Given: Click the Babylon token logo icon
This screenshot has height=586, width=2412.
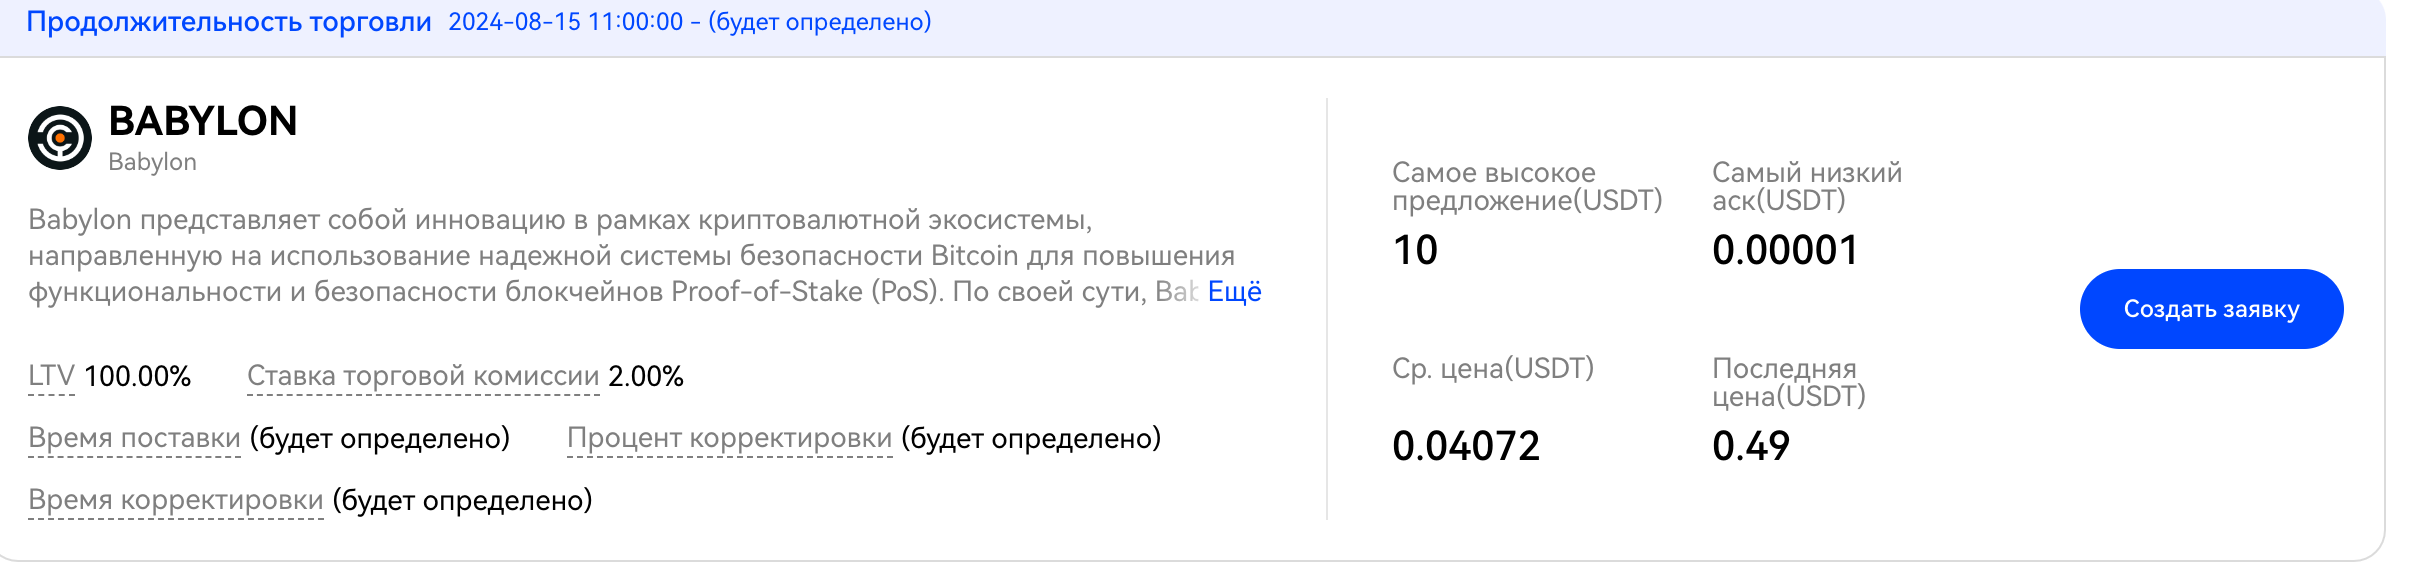Looking at the screenshot, I should pos(60,138).
